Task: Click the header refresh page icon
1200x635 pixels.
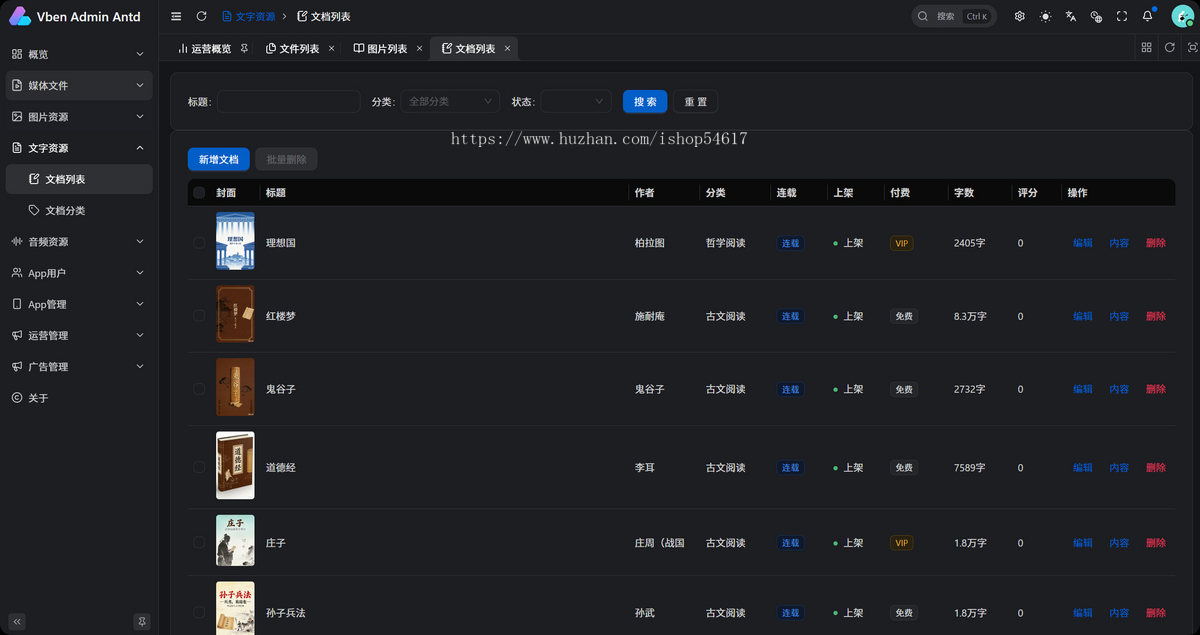Action: pos(201,16)
